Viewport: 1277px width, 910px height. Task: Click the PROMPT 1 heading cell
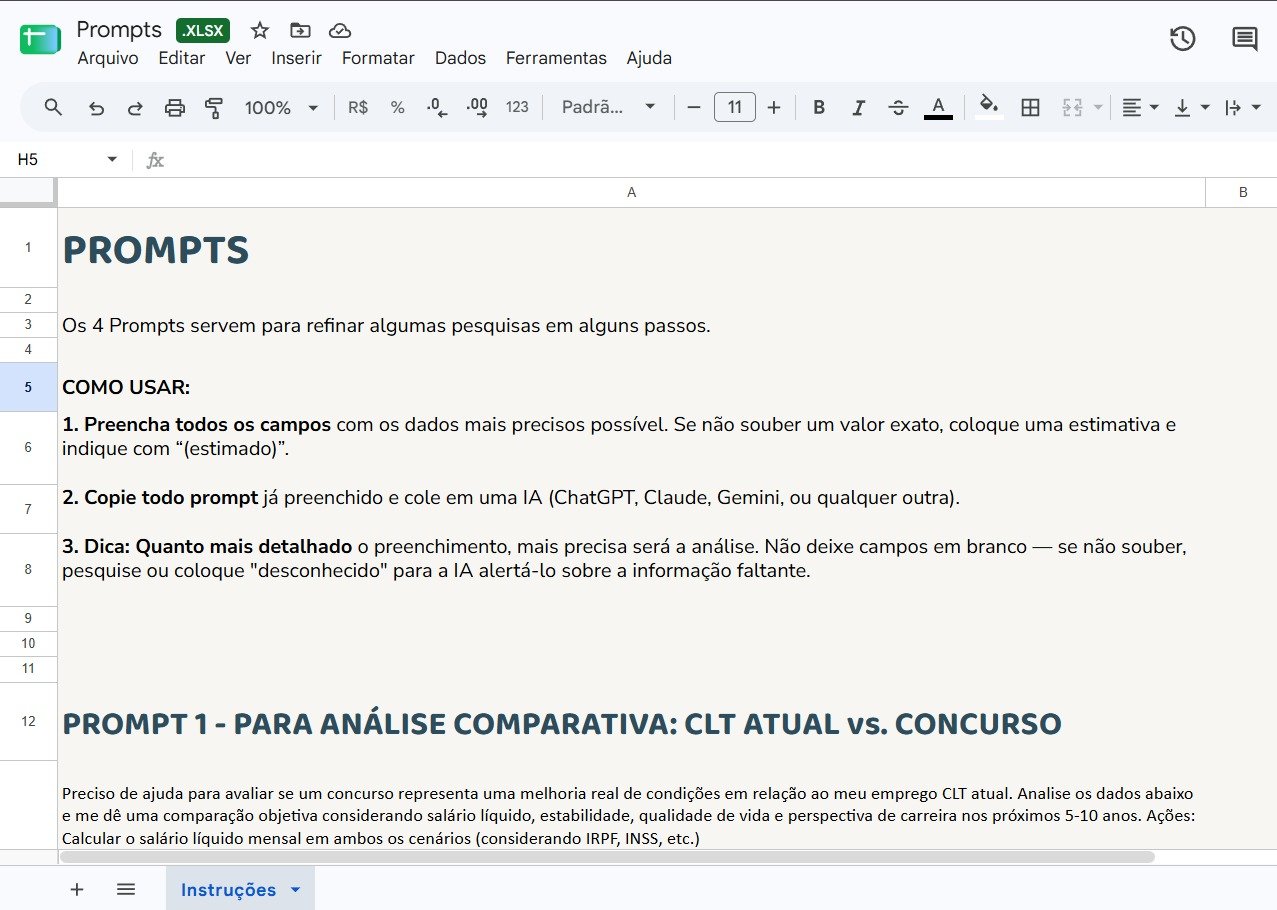coord(631,722)
